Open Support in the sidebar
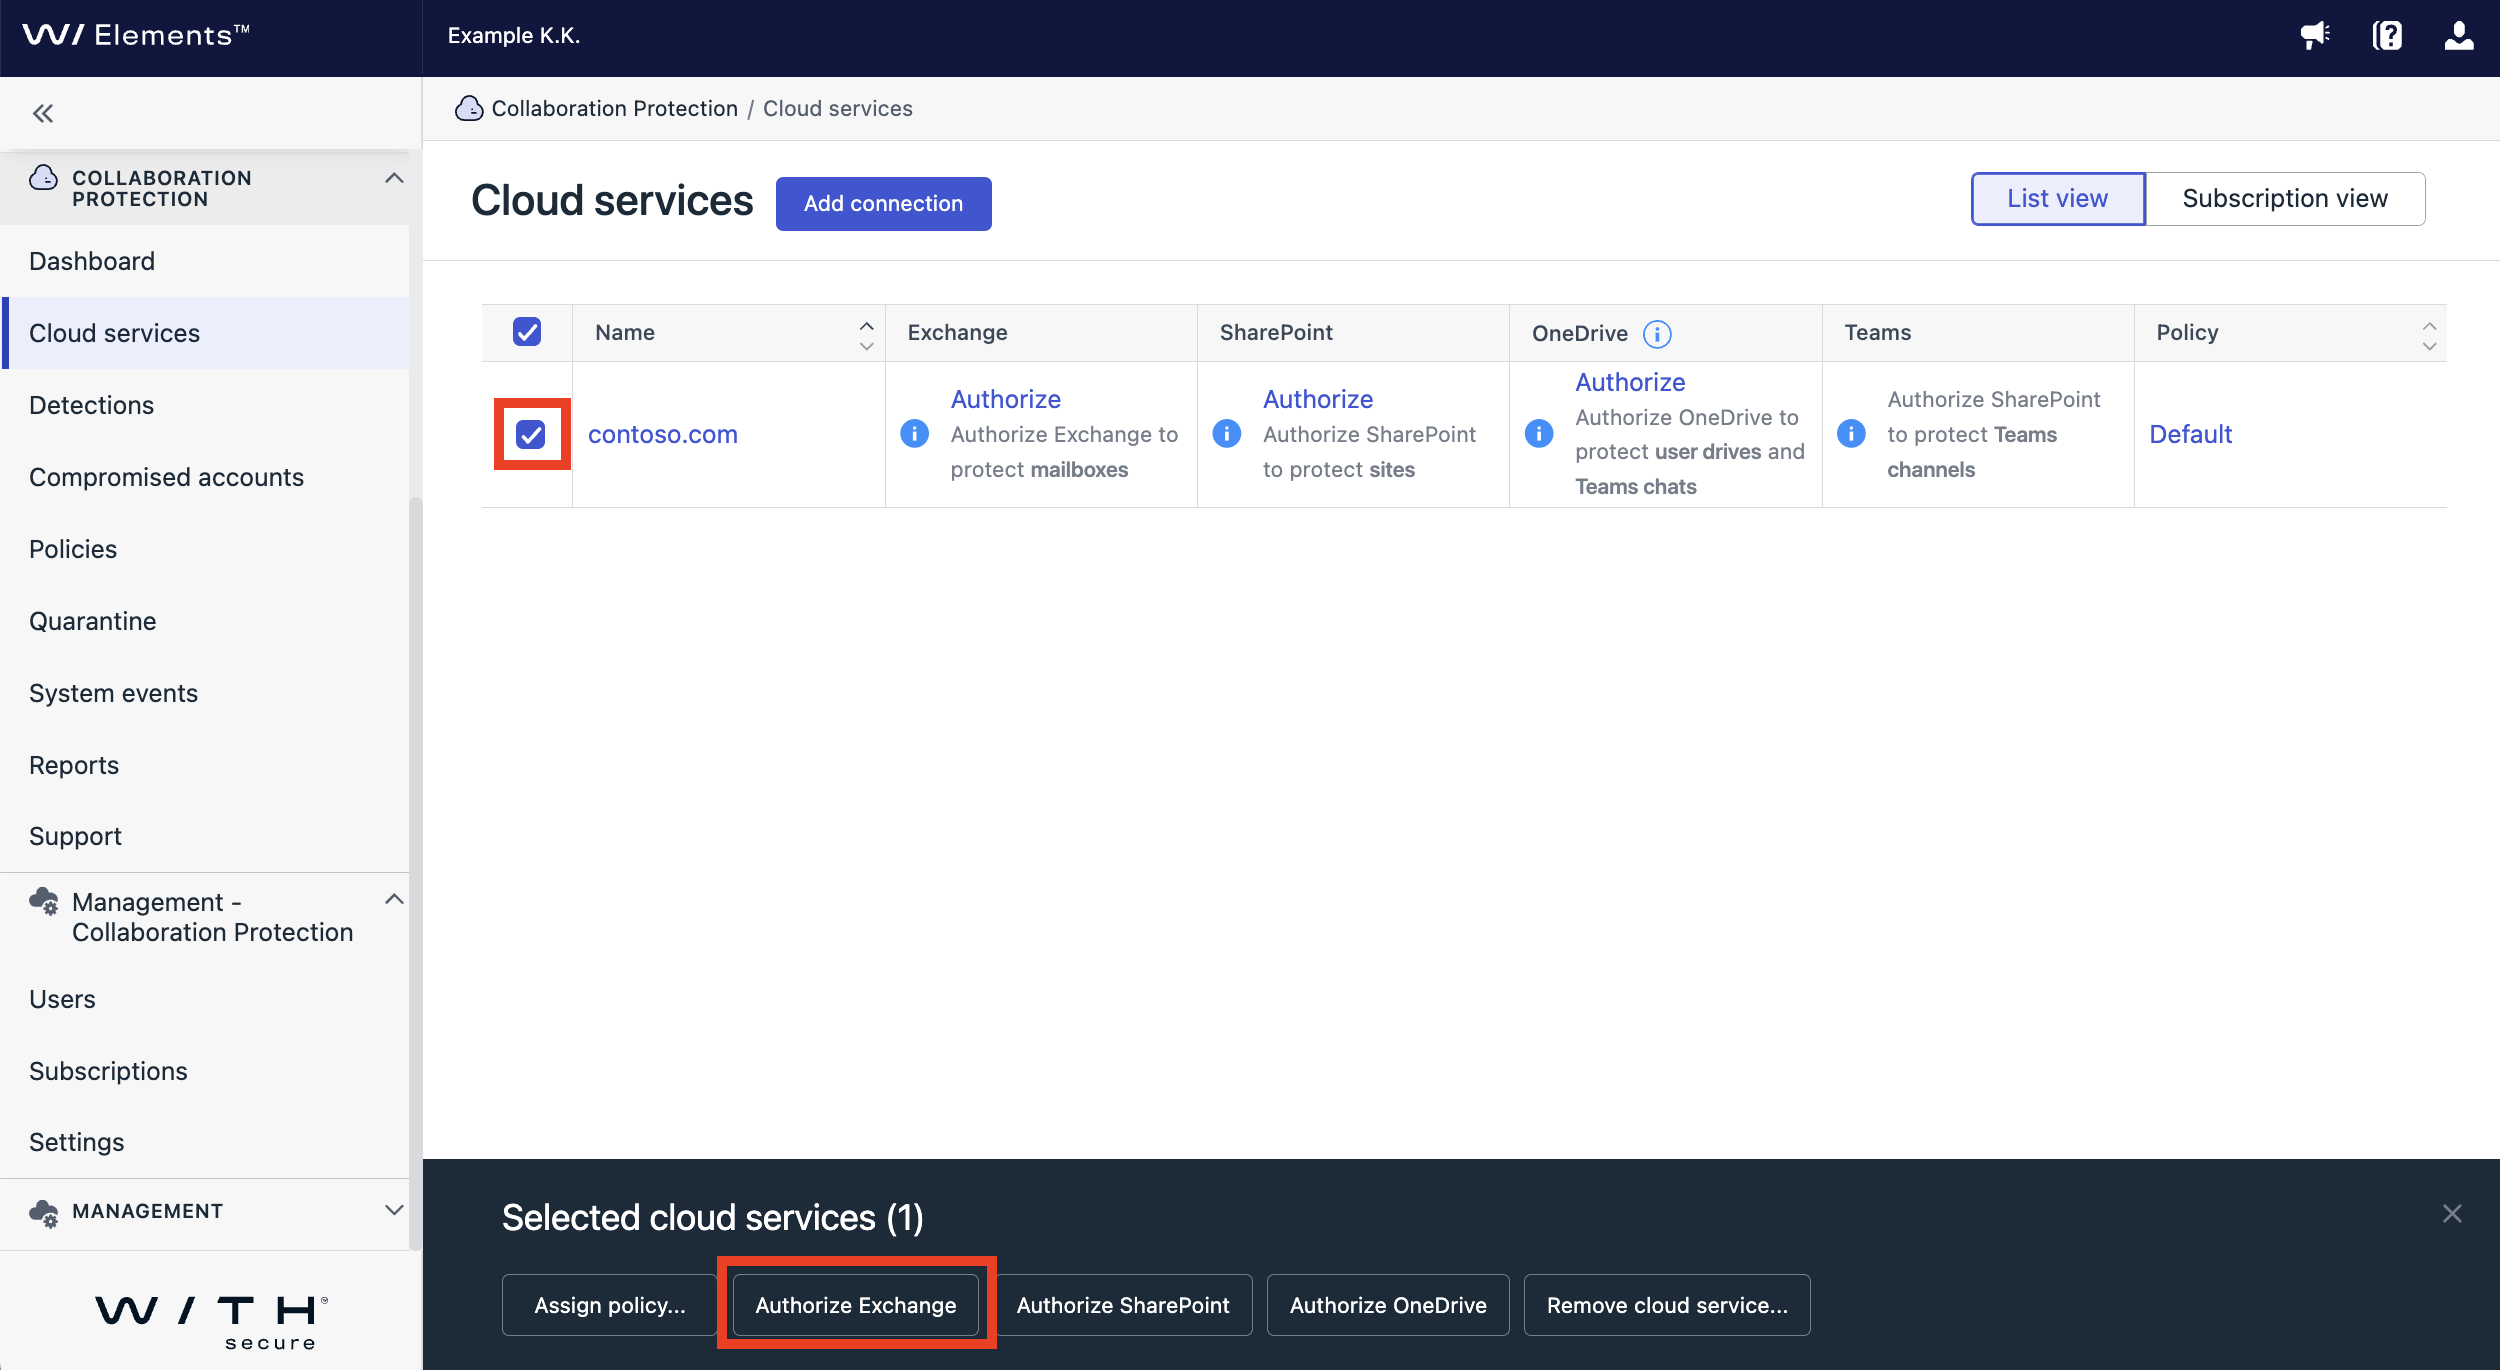Viewport: 2500px width, 1370px height. tap(205, 836)
